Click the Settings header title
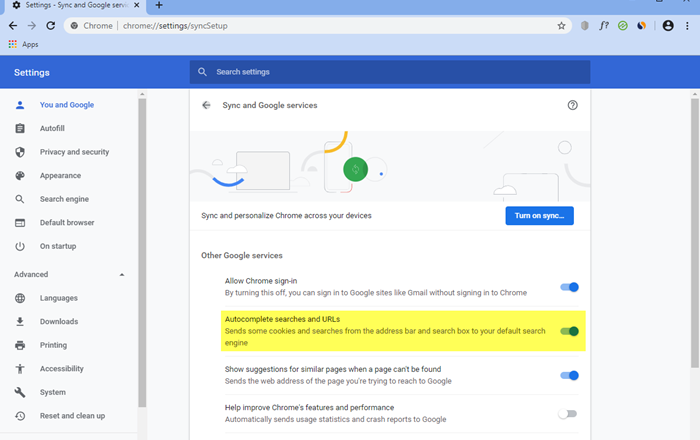The height and width of the screenshot is (440, 700). pyautogui.click(x=32, y=73)
